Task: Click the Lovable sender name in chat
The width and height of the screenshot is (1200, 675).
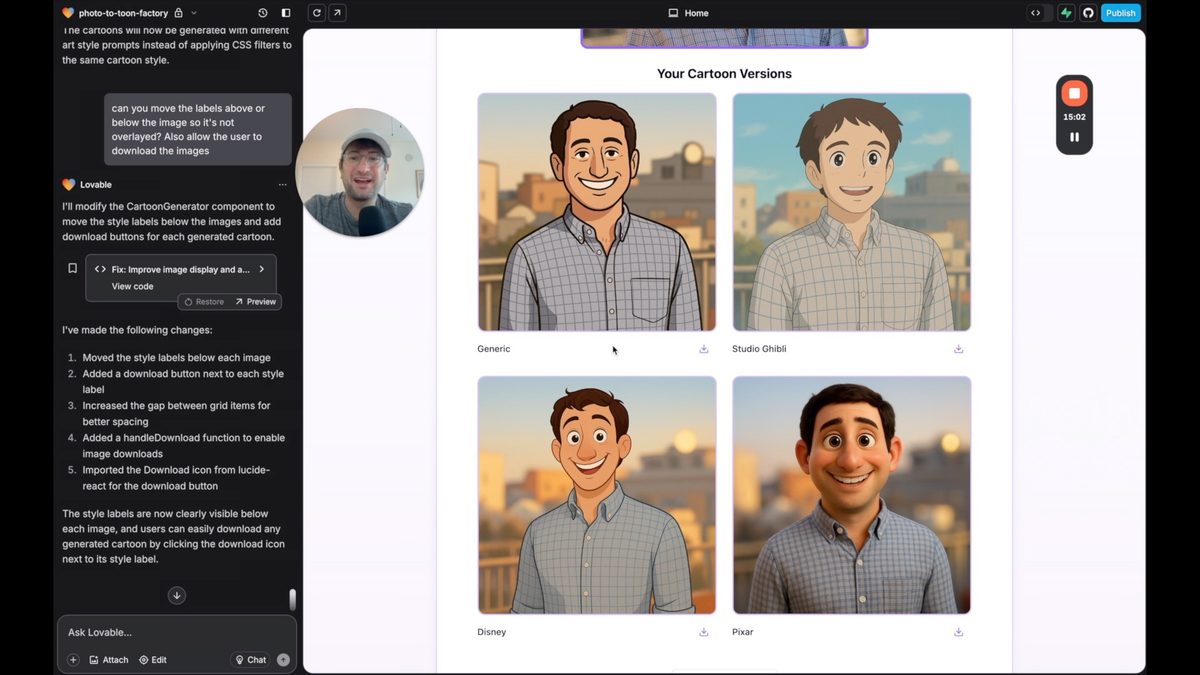Action: click(x=96, y=185)
